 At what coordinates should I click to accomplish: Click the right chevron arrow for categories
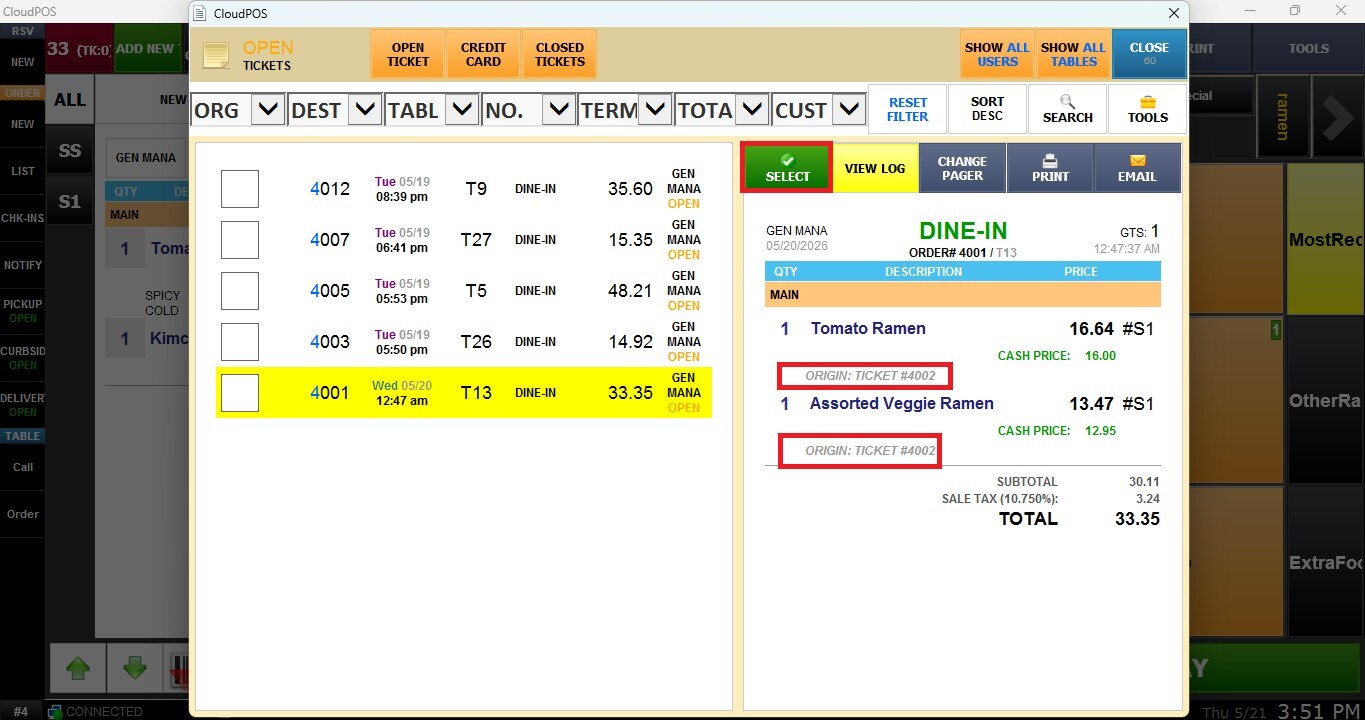click(1338, 118)
